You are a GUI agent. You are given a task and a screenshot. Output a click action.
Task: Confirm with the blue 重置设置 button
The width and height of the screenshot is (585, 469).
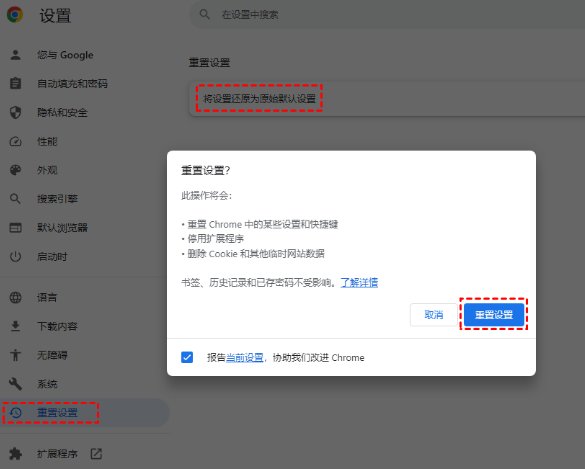coord(494,315)
